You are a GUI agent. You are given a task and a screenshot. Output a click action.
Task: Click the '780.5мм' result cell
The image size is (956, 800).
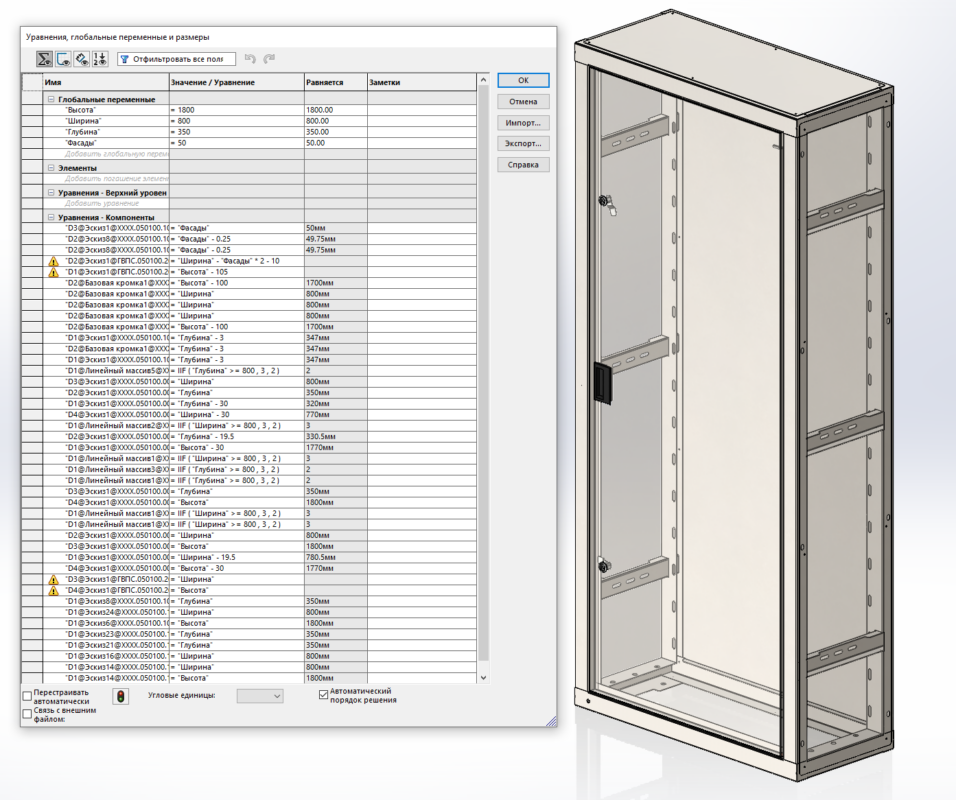(336, 557)
